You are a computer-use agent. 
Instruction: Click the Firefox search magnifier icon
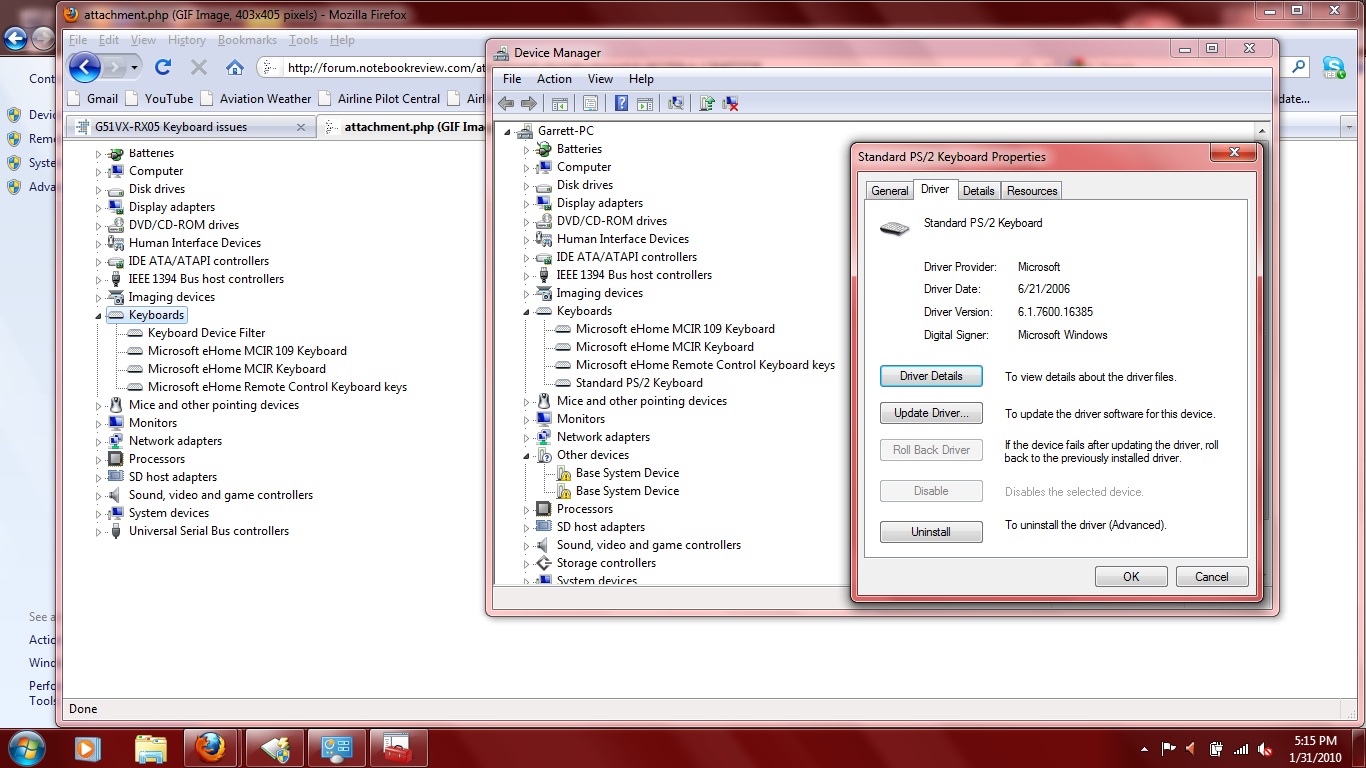point(1298,67)
